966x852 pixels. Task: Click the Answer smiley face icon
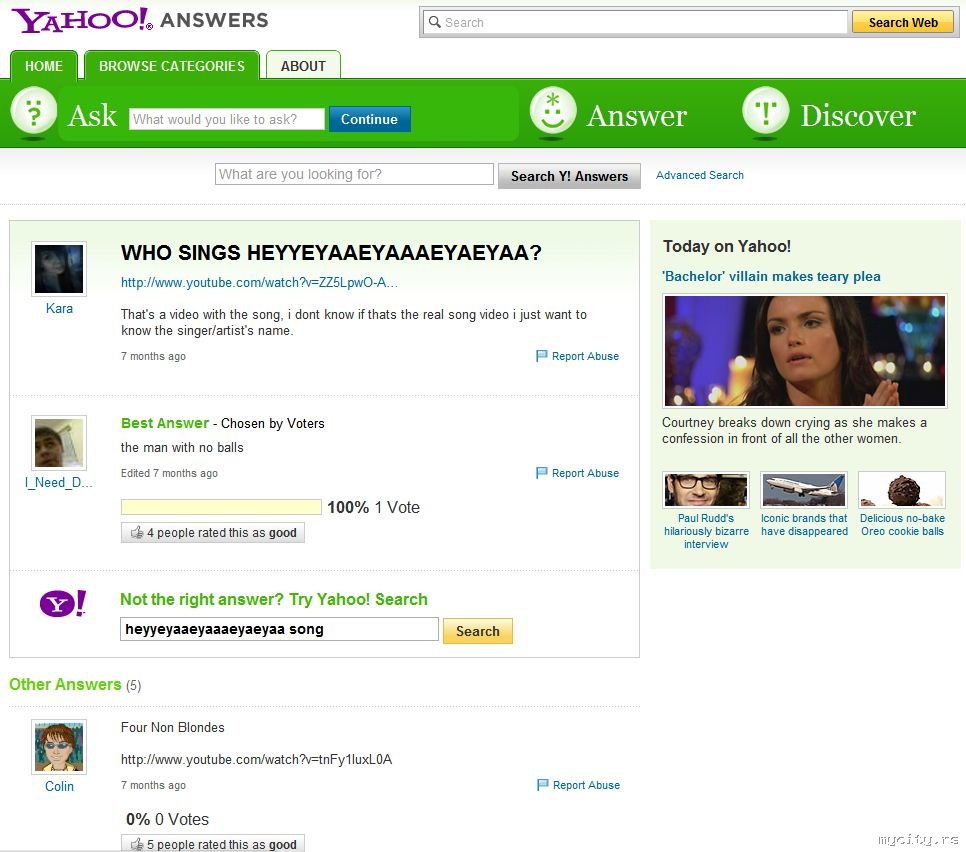[553, 112]
